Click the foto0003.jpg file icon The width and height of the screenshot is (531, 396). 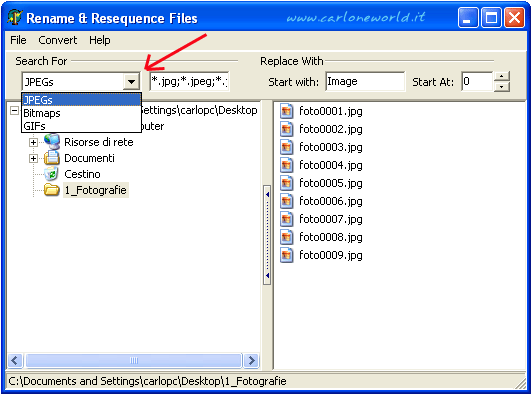pos(286,147)
